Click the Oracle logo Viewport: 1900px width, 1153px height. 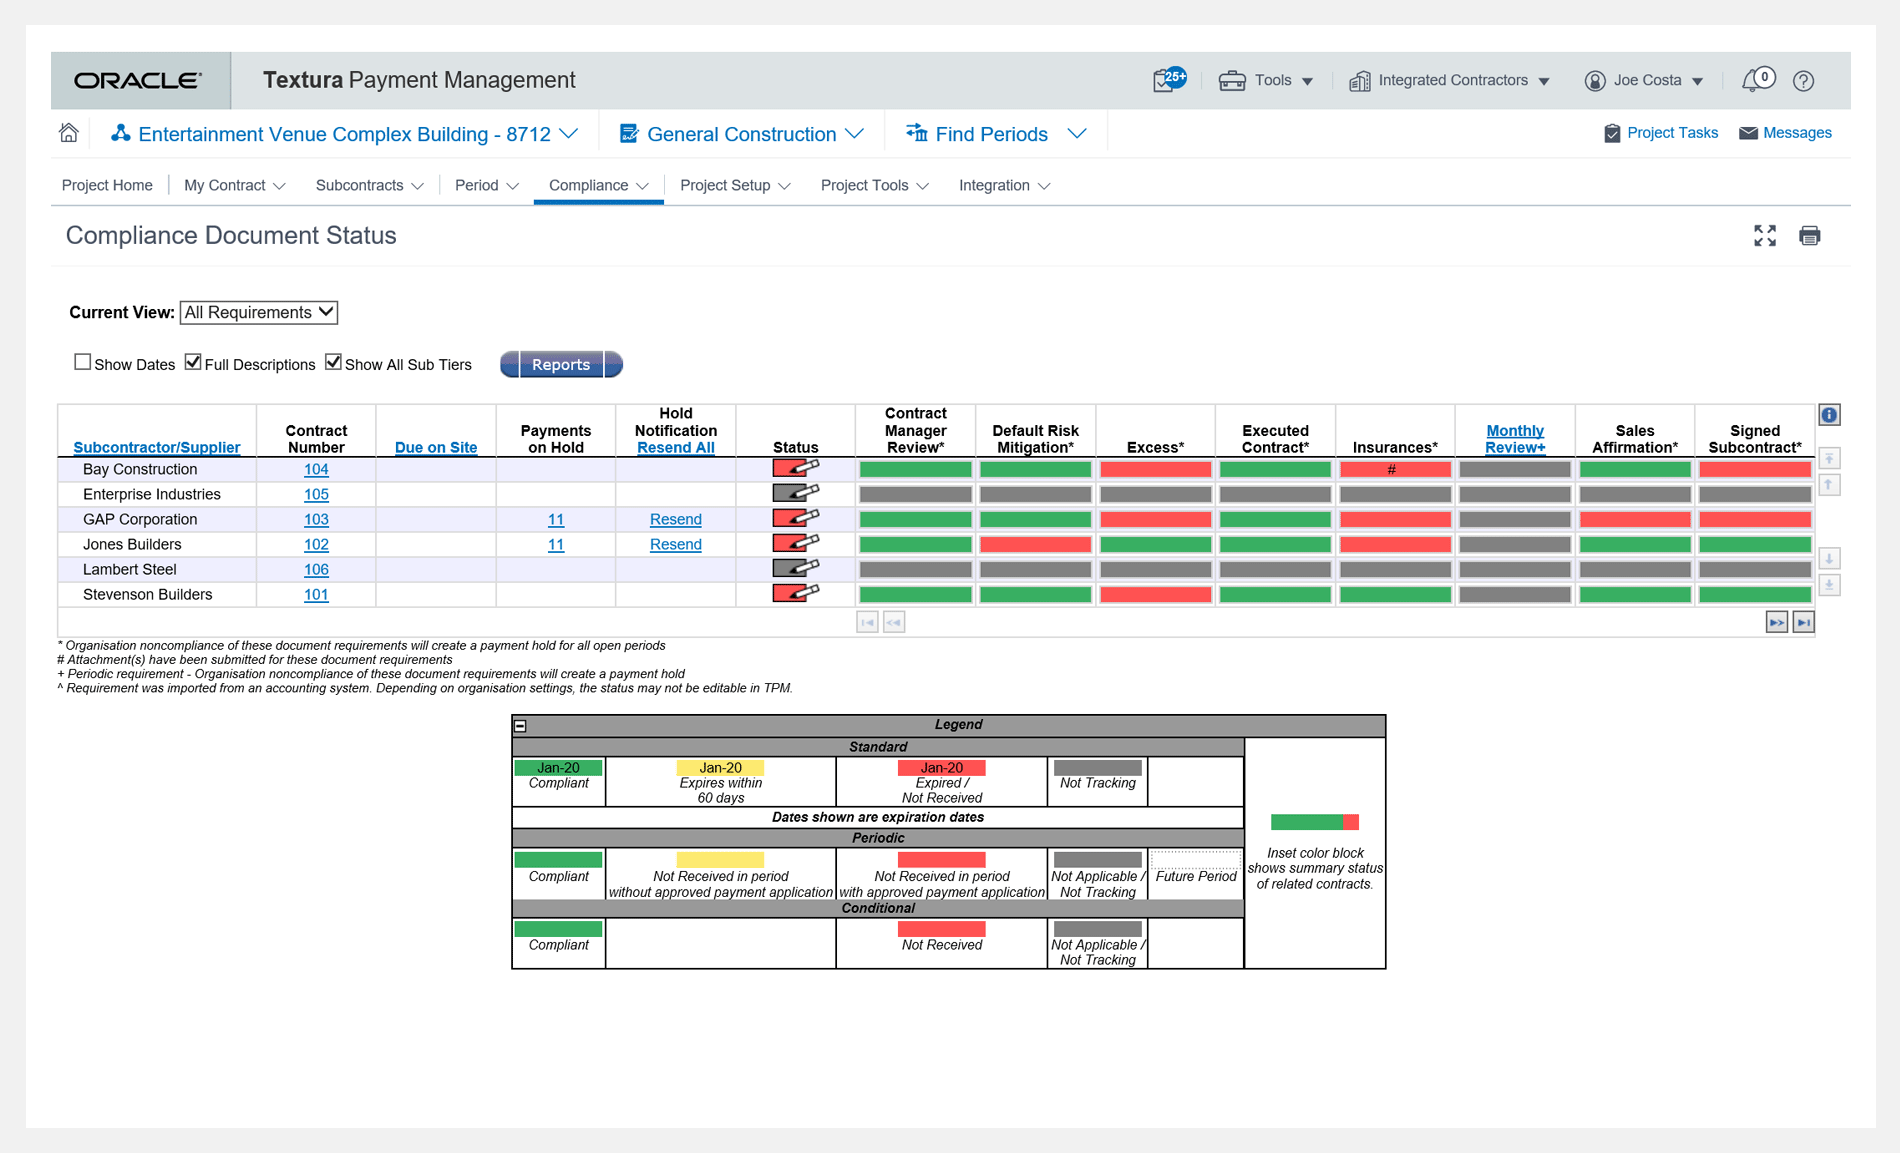pyautogui.click(x=138, y=80)
